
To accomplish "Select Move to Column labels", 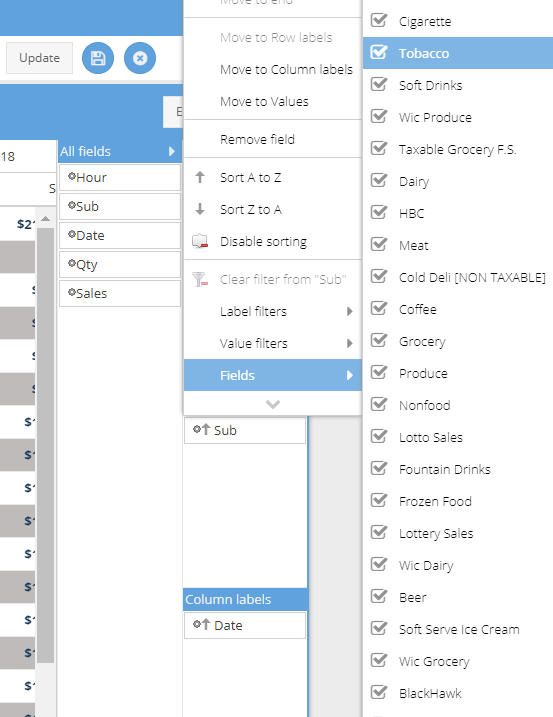I will pyautogui.click(x=286, y=70).
